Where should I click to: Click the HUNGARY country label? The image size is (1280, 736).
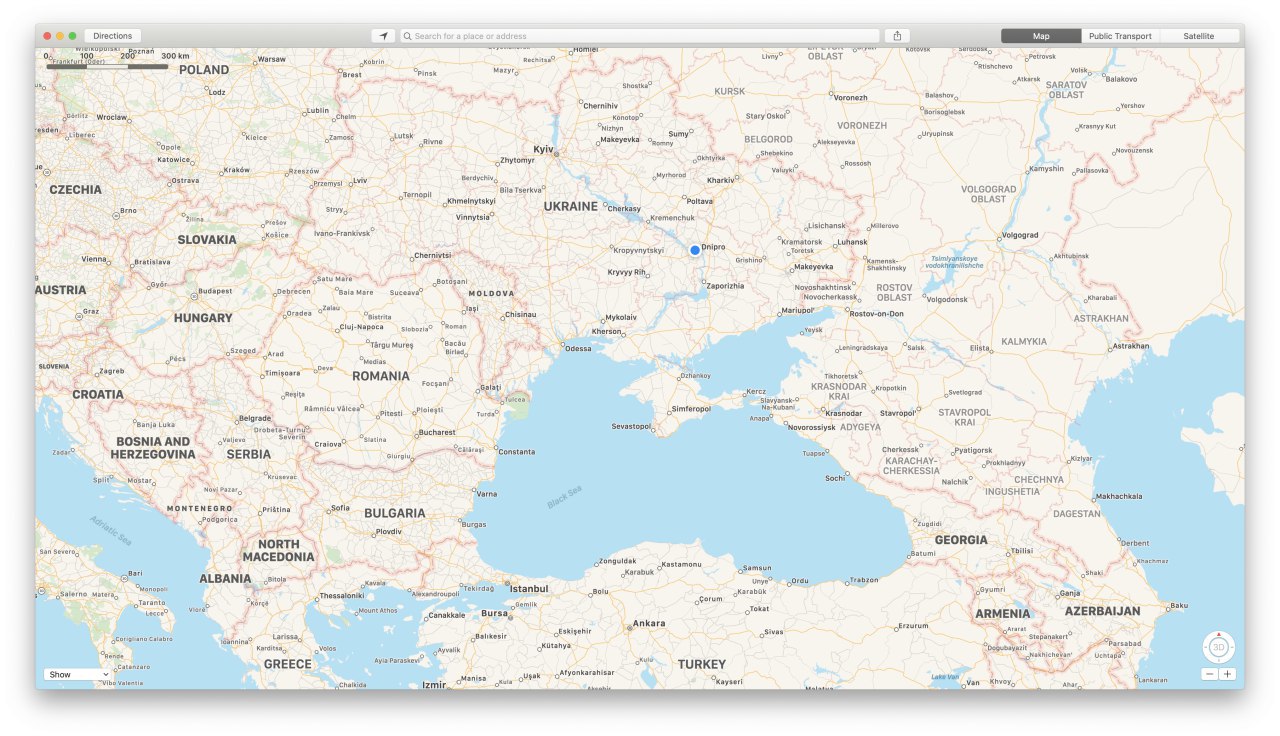coord(203,318)
